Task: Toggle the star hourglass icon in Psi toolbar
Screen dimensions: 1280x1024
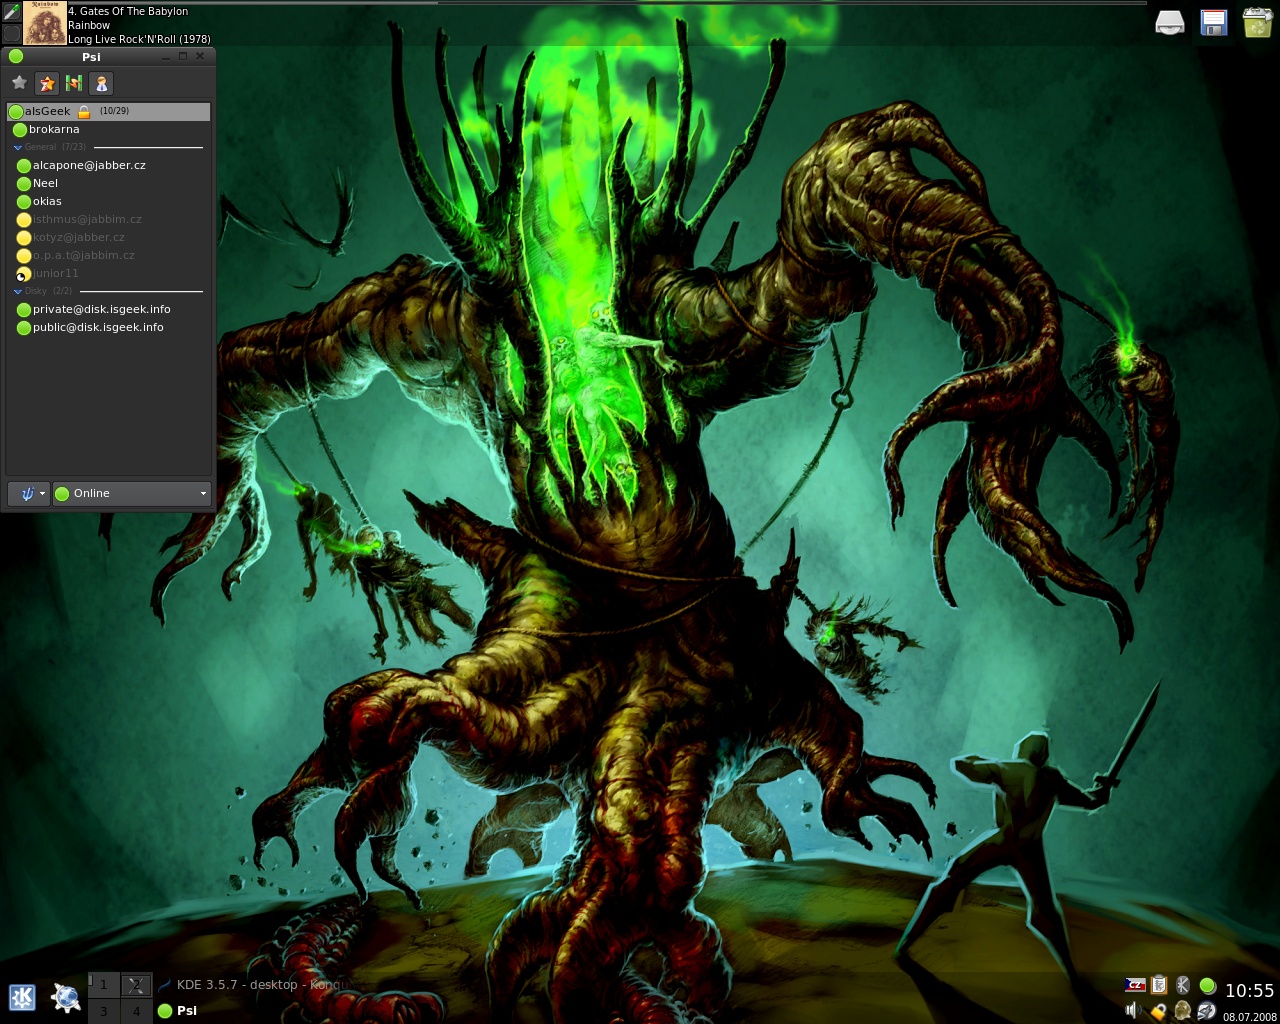Action: (46, 83)
